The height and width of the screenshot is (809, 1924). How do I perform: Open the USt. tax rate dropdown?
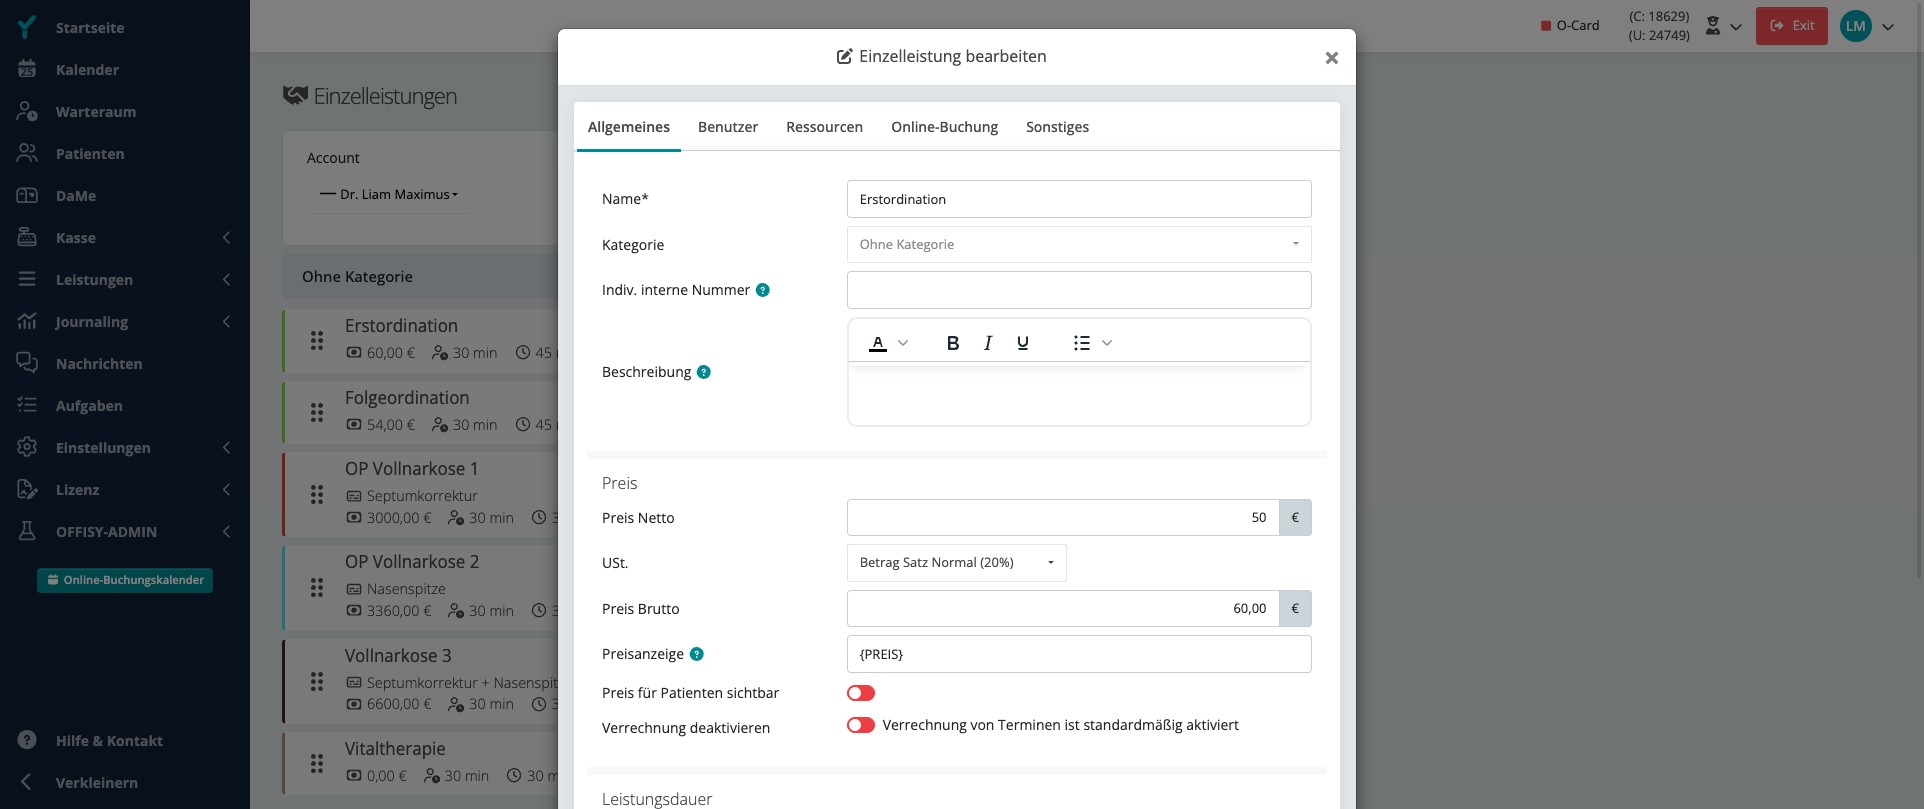point(956,563)
